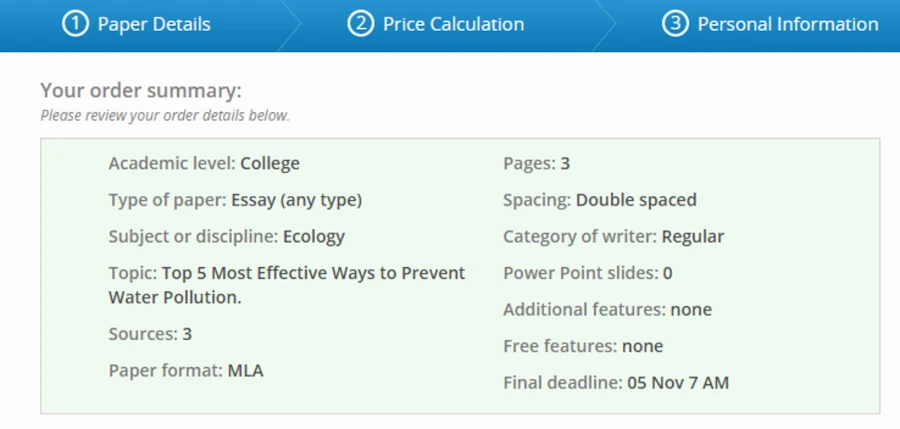Image resolution: width=900 pixels, height=429 pixels.
Task: Click the Type of paper: Essay entry
Action: pyautogui.click(x=235, y=200)
